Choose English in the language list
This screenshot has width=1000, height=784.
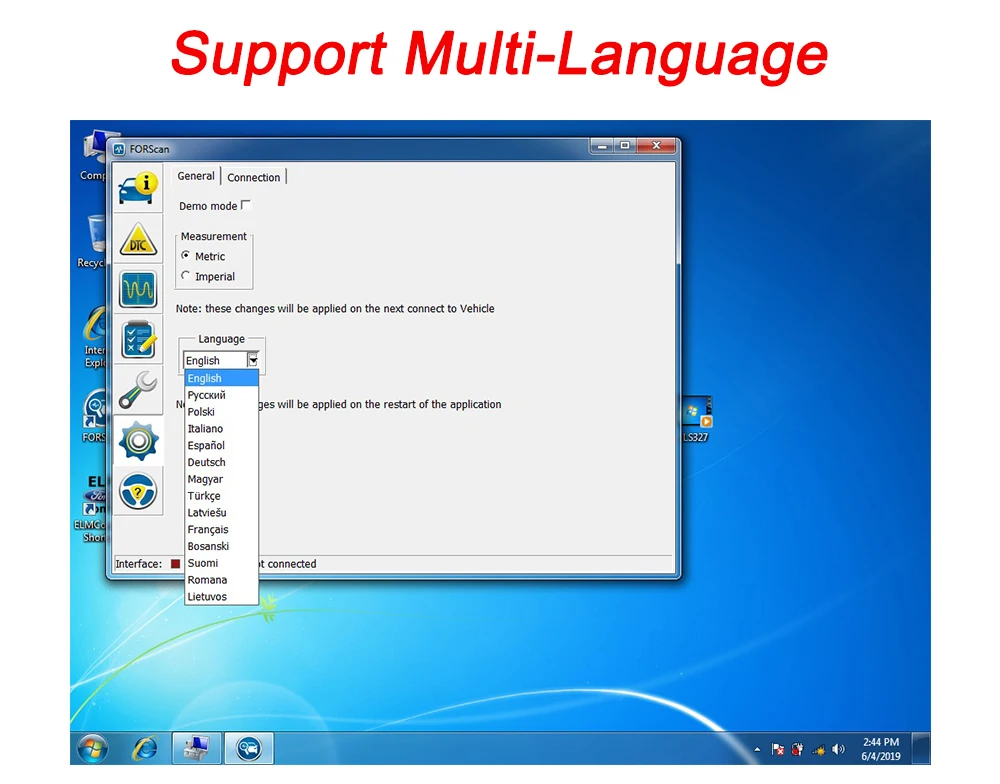221,378
